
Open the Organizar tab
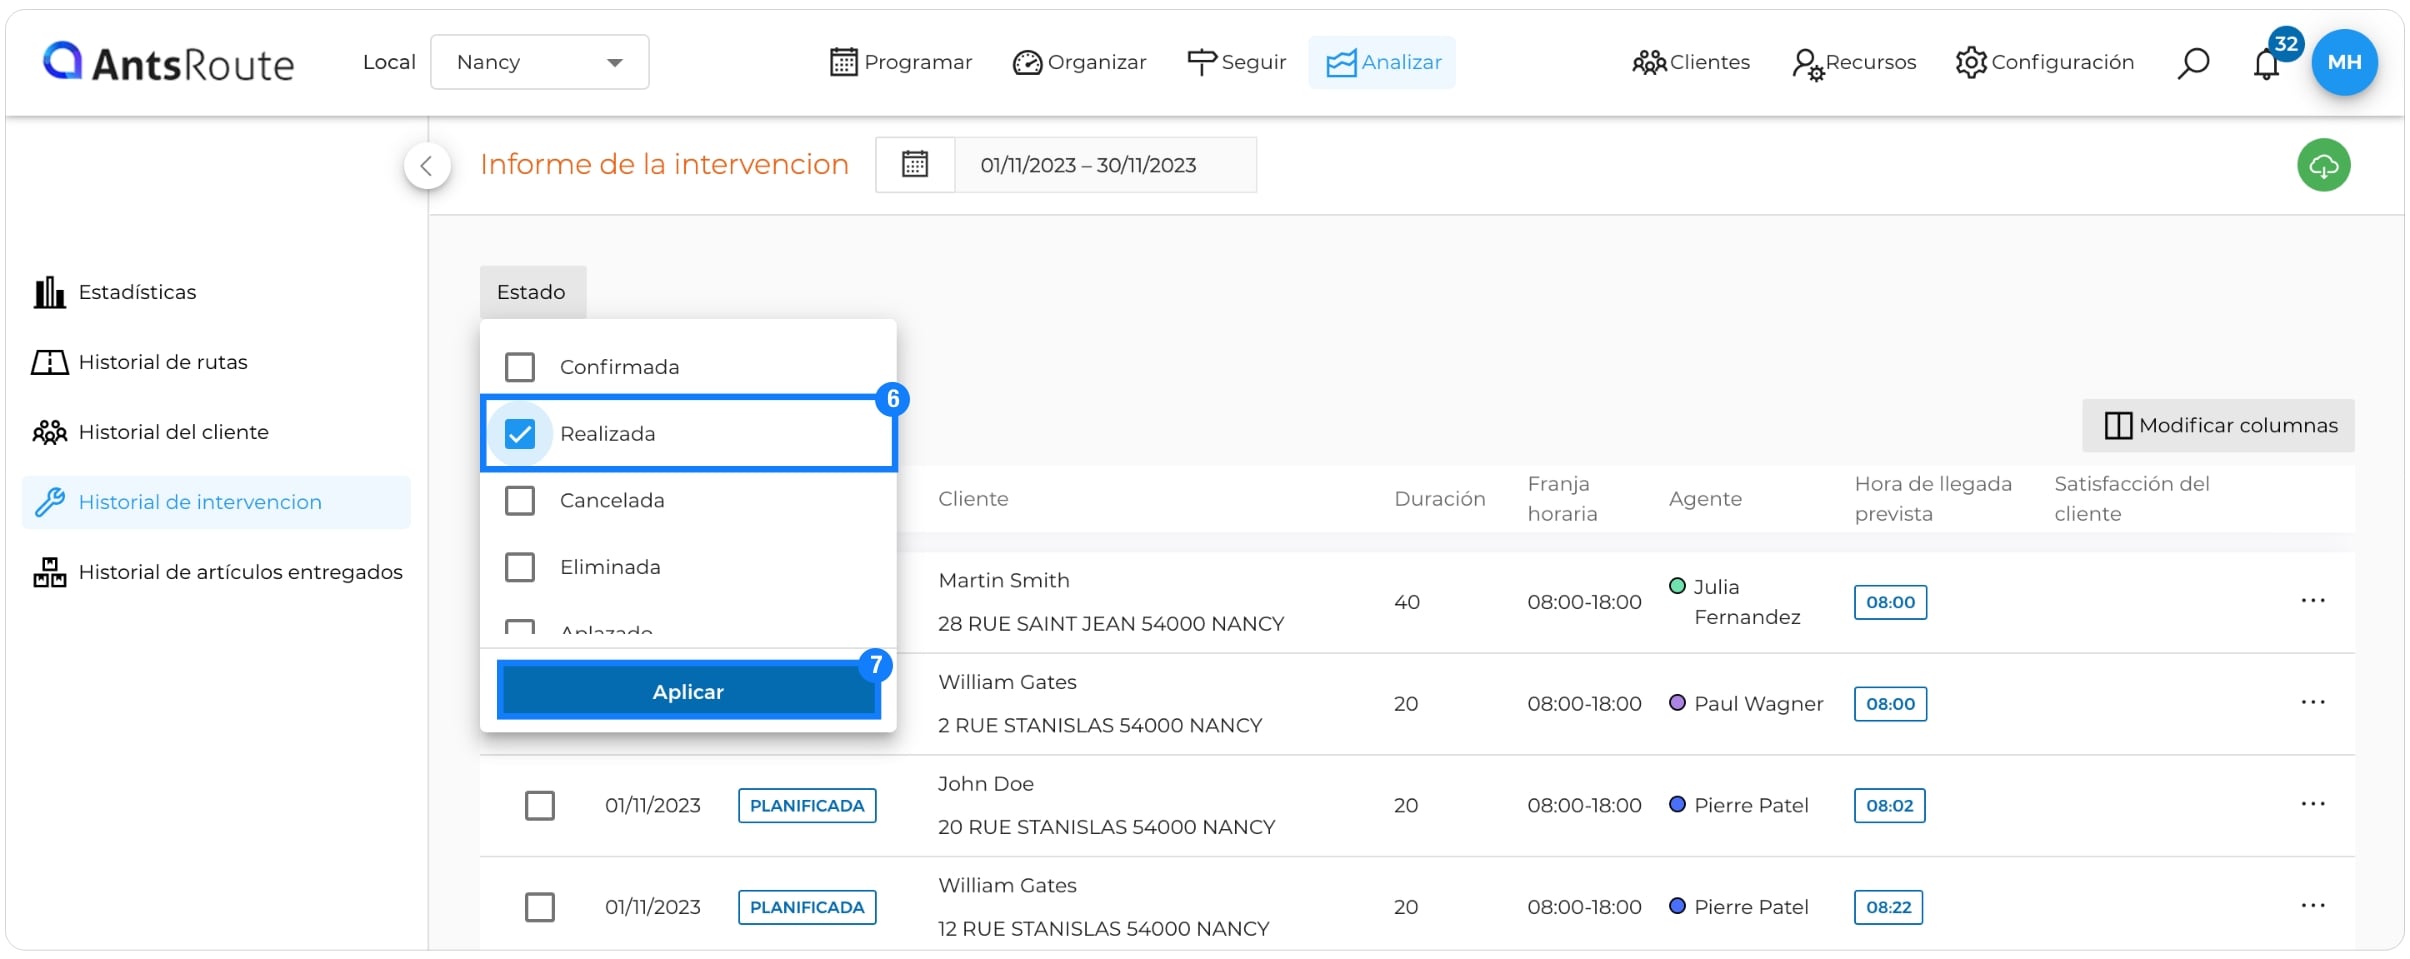pyautogui.click(x=1079, y=62)
